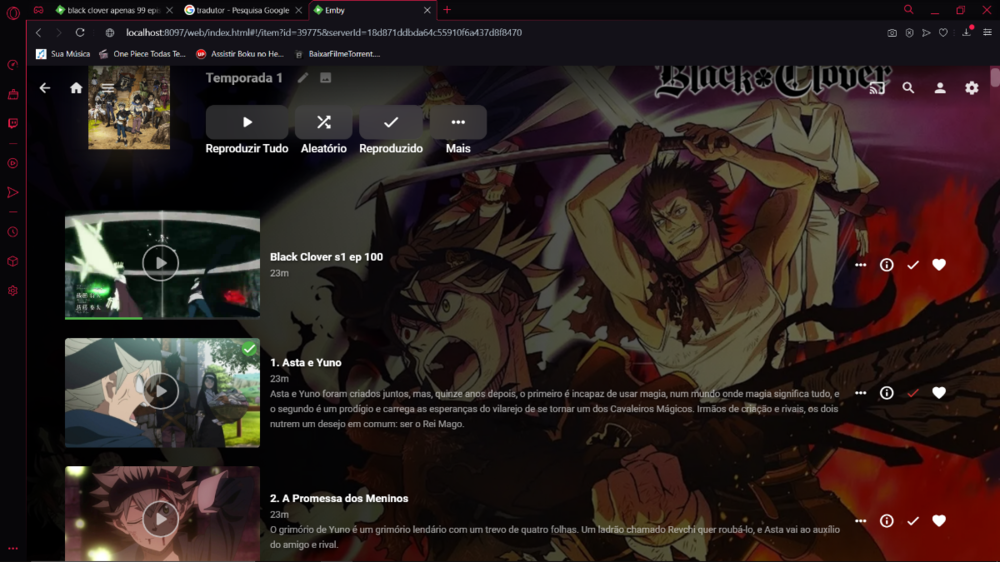Open Extensions cube in the Opera sidebar
This screenshot has height=562, width=1000.
point(13,262)
